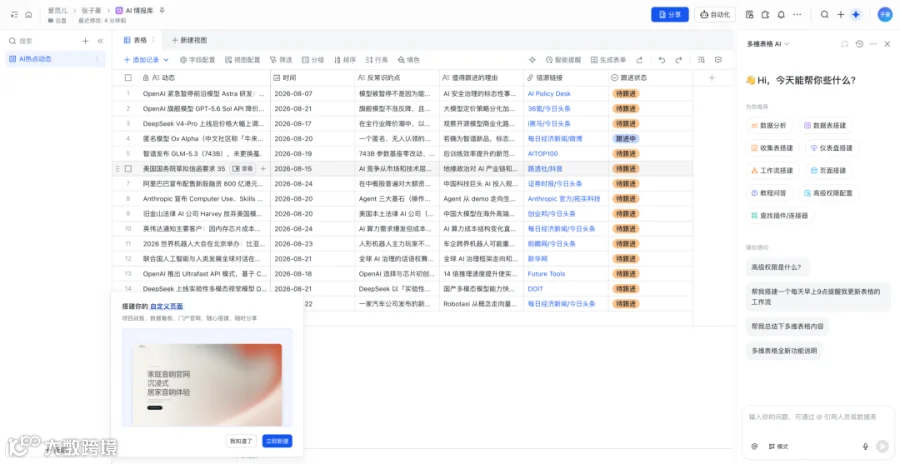This screenshot has height=464, width=900.
Task: Open 字段配置 field settings
Action: [x=197, y=60]
